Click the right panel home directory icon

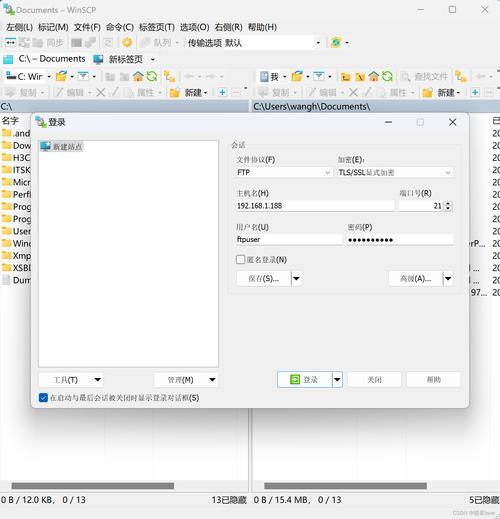pos(374,77)
